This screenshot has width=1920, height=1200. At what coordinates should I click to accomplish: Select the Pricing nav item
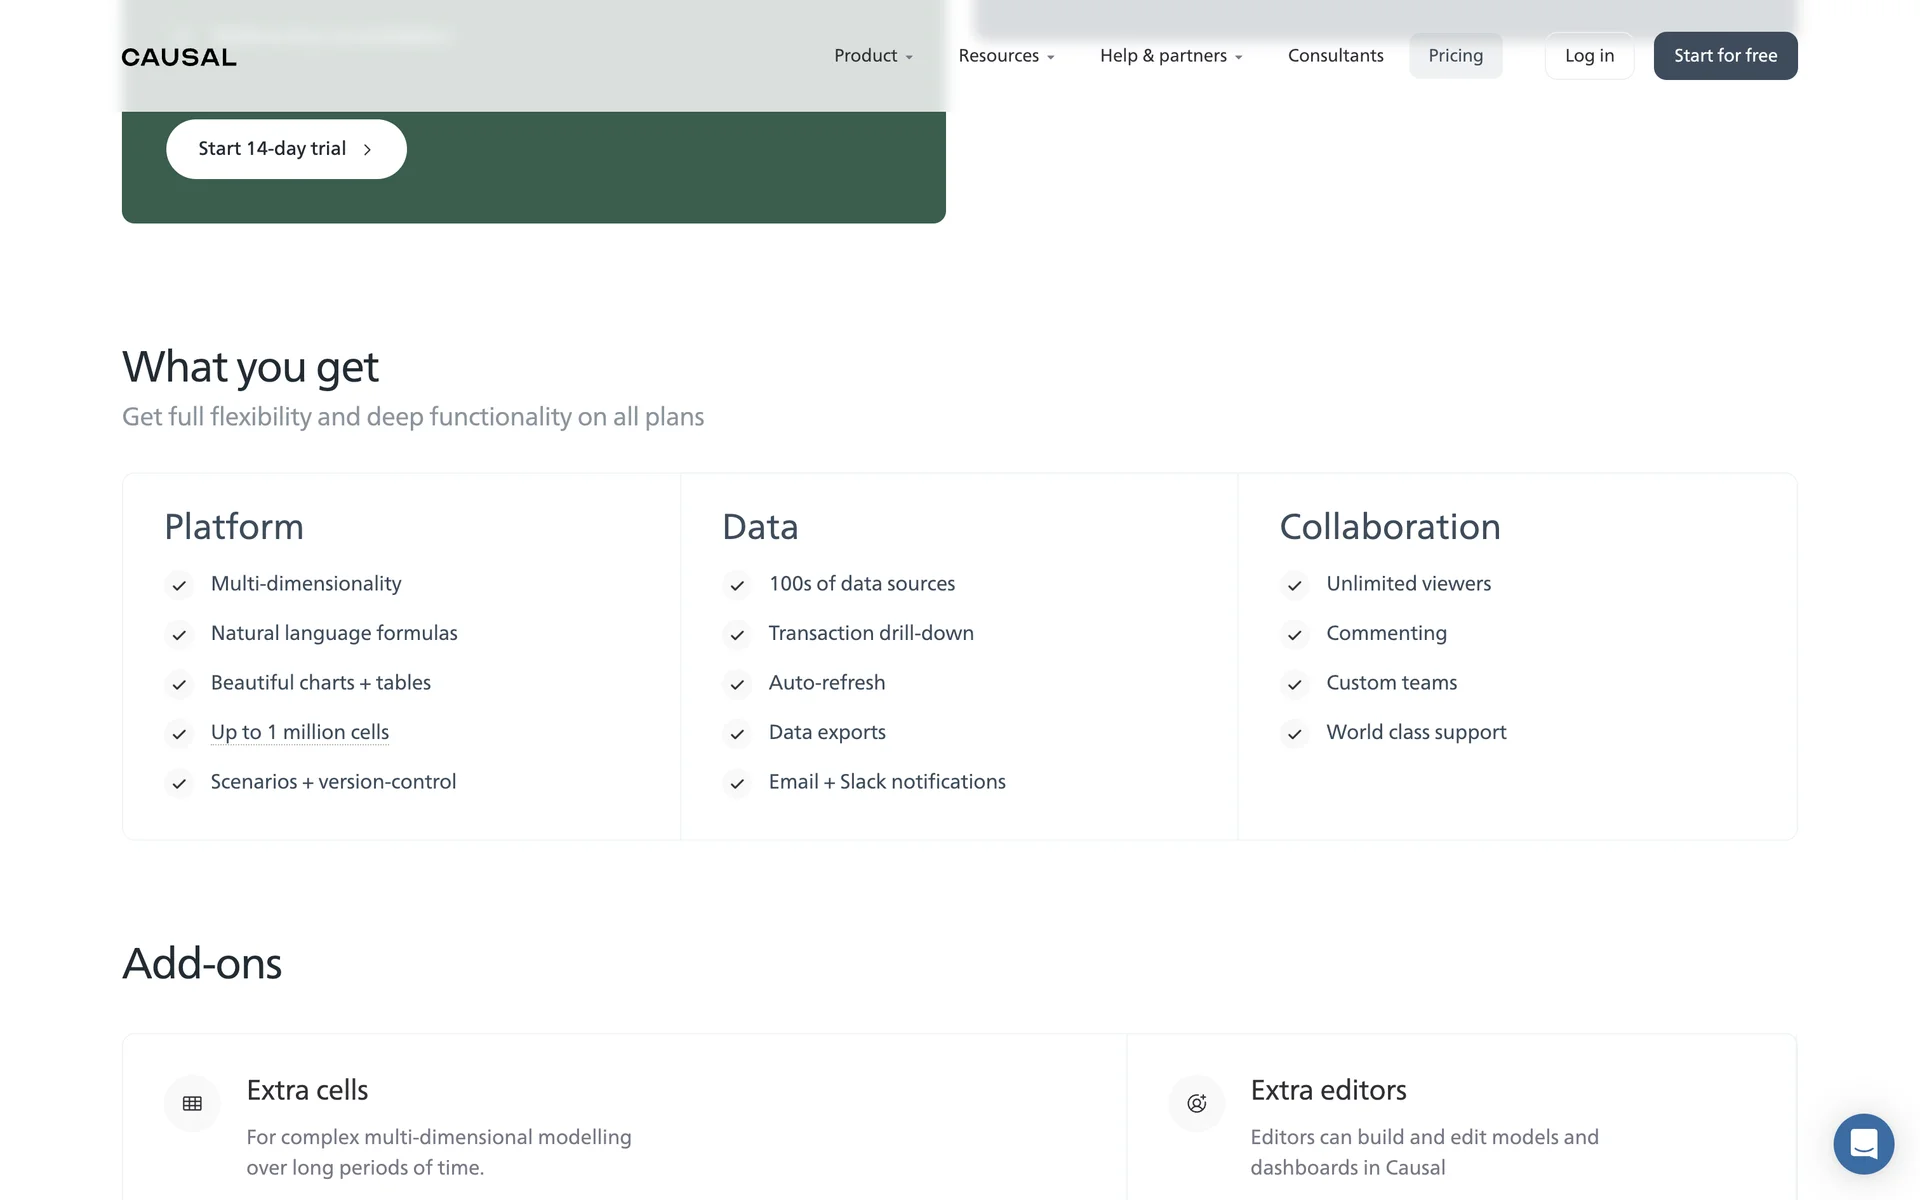click(1455, 56)
